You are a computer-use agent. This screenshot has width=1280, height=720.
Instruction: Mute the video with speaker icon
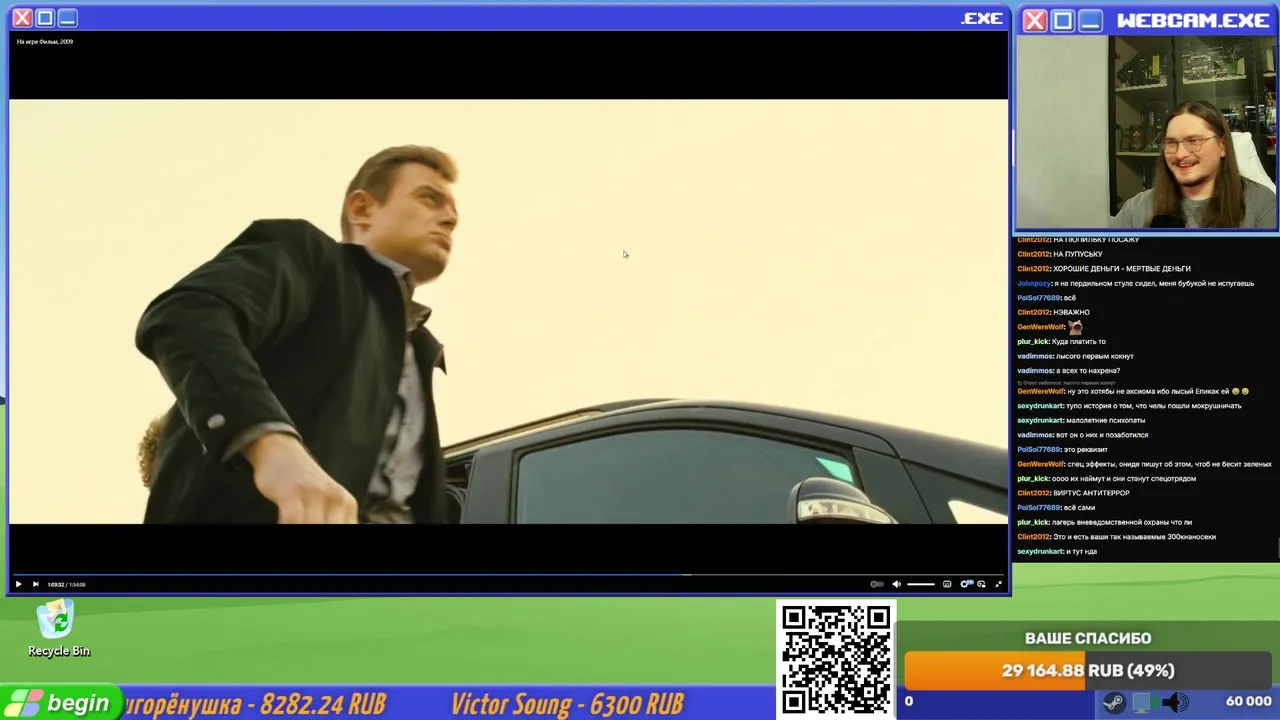(896, 584)
